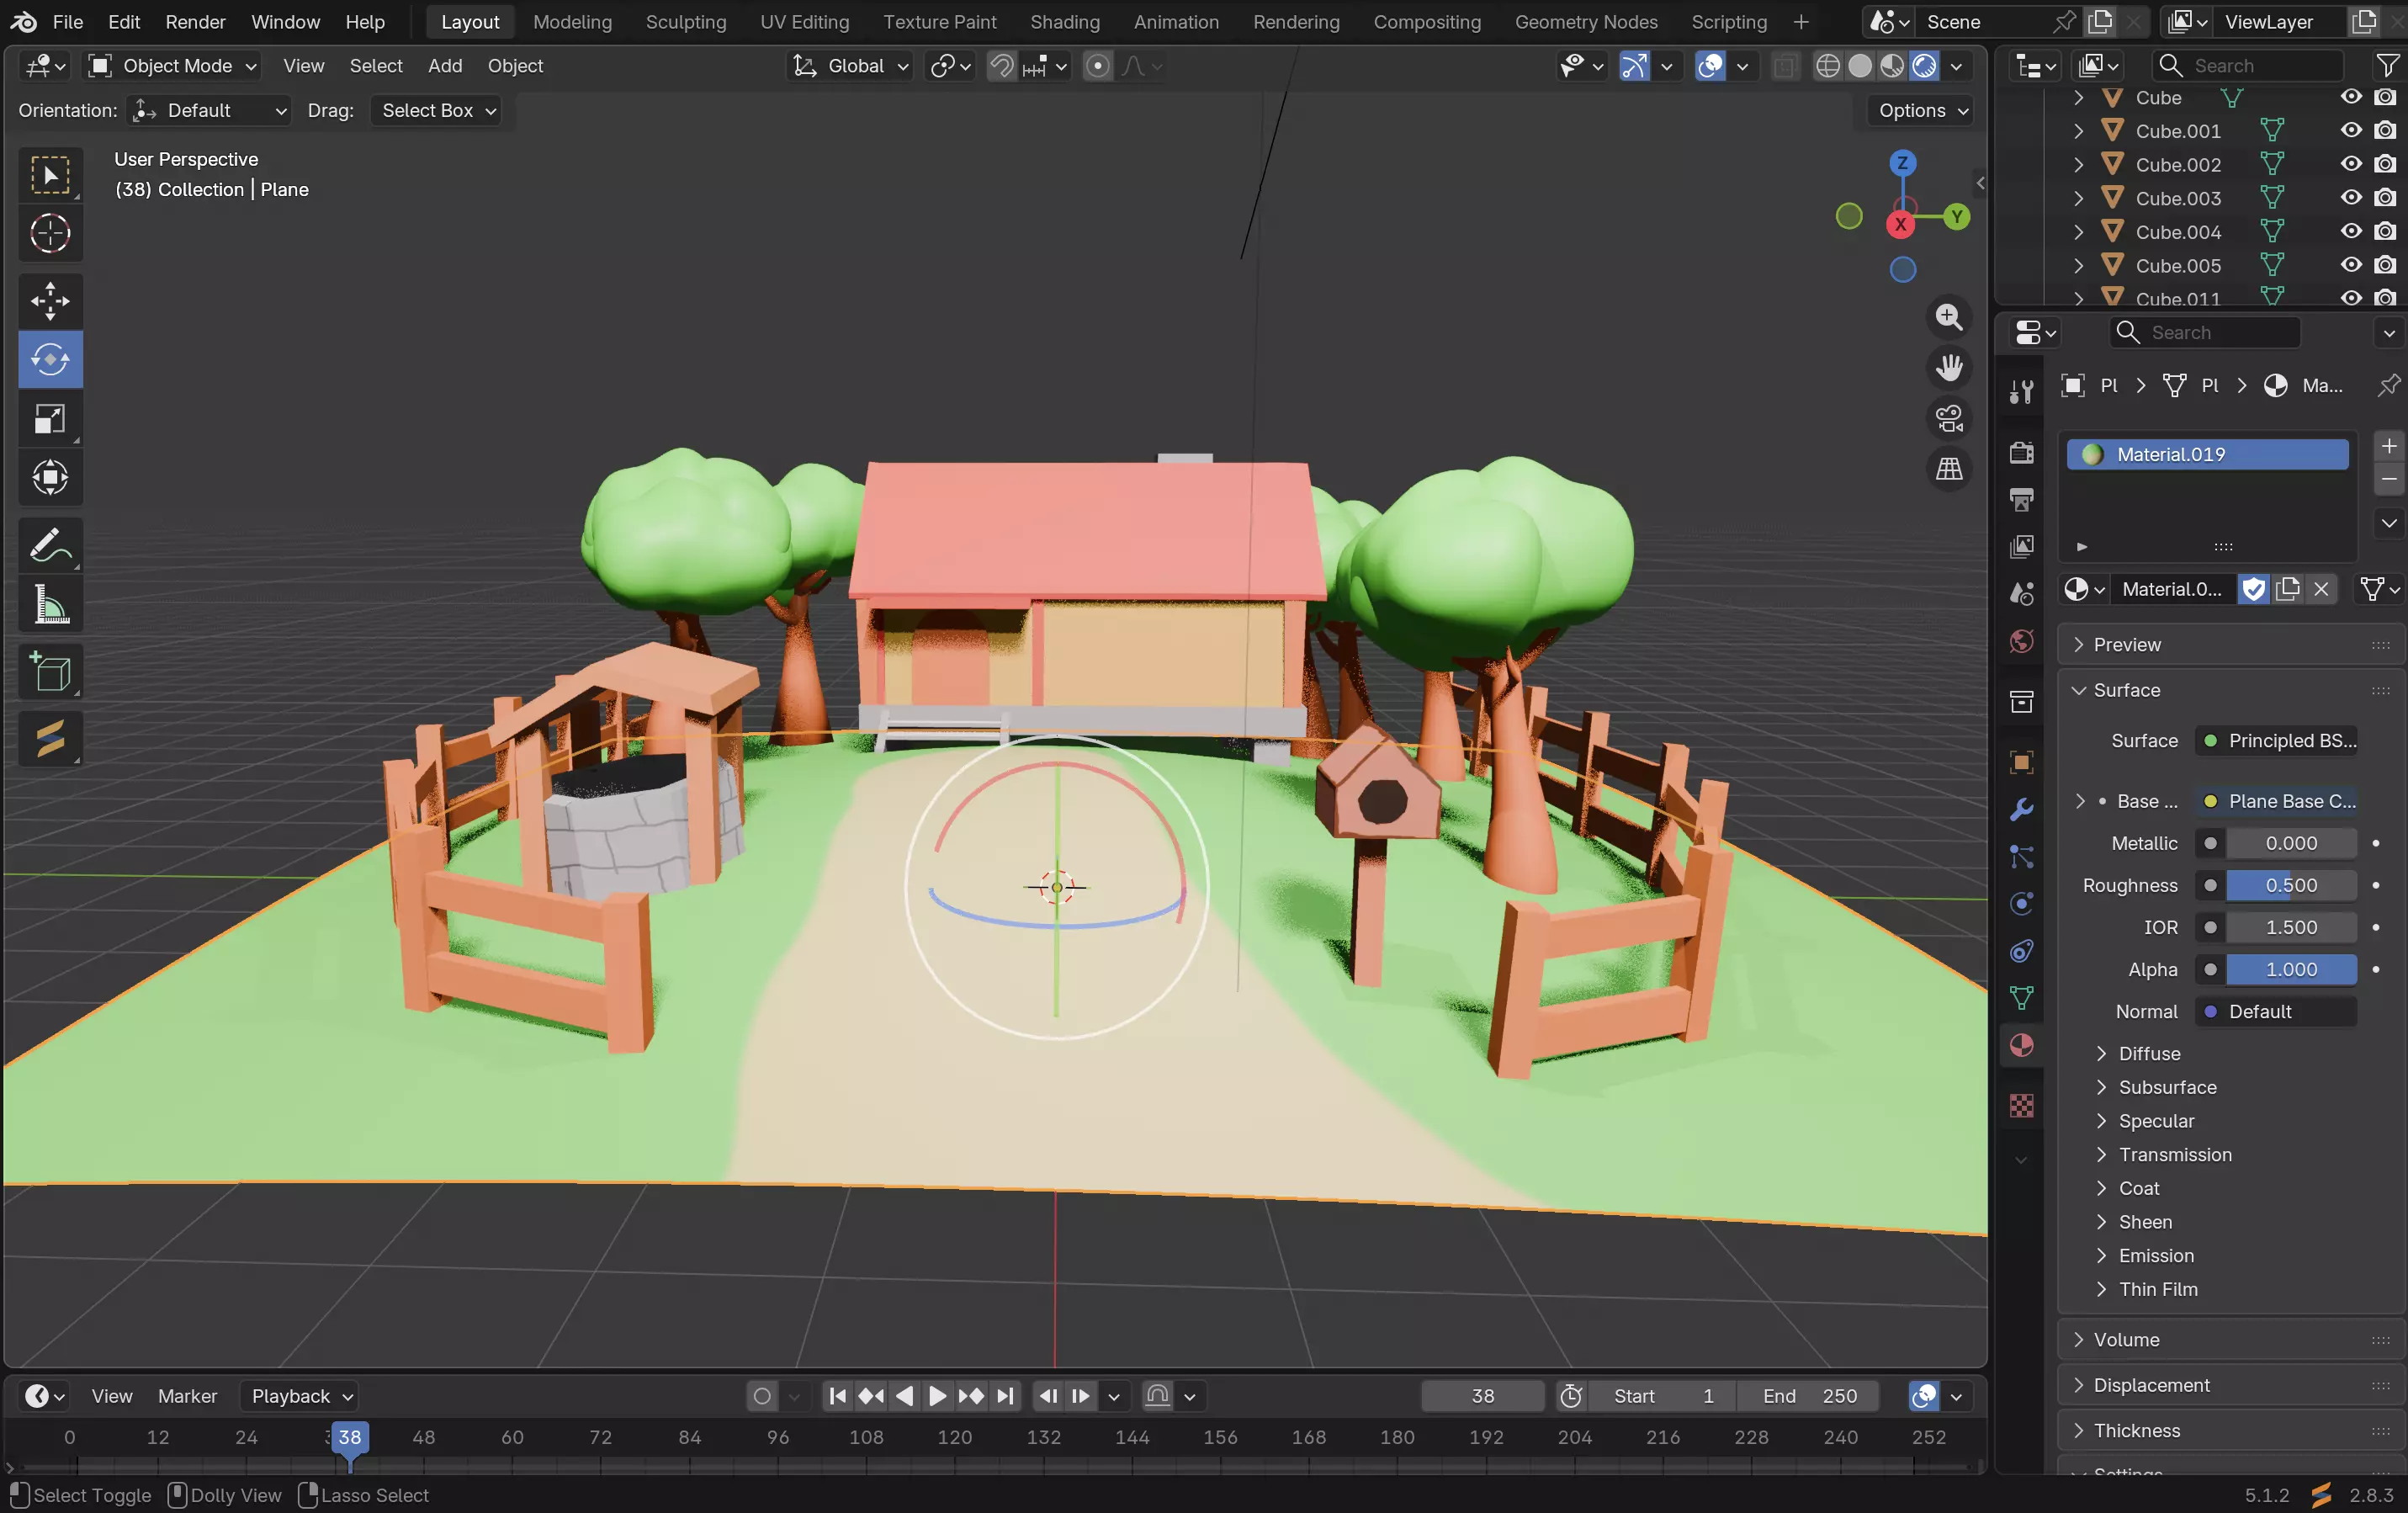Image resolution: width=2408 pixels, height=1513 pixels.
Task: Select the Measure tool
Action: [50, 605]
